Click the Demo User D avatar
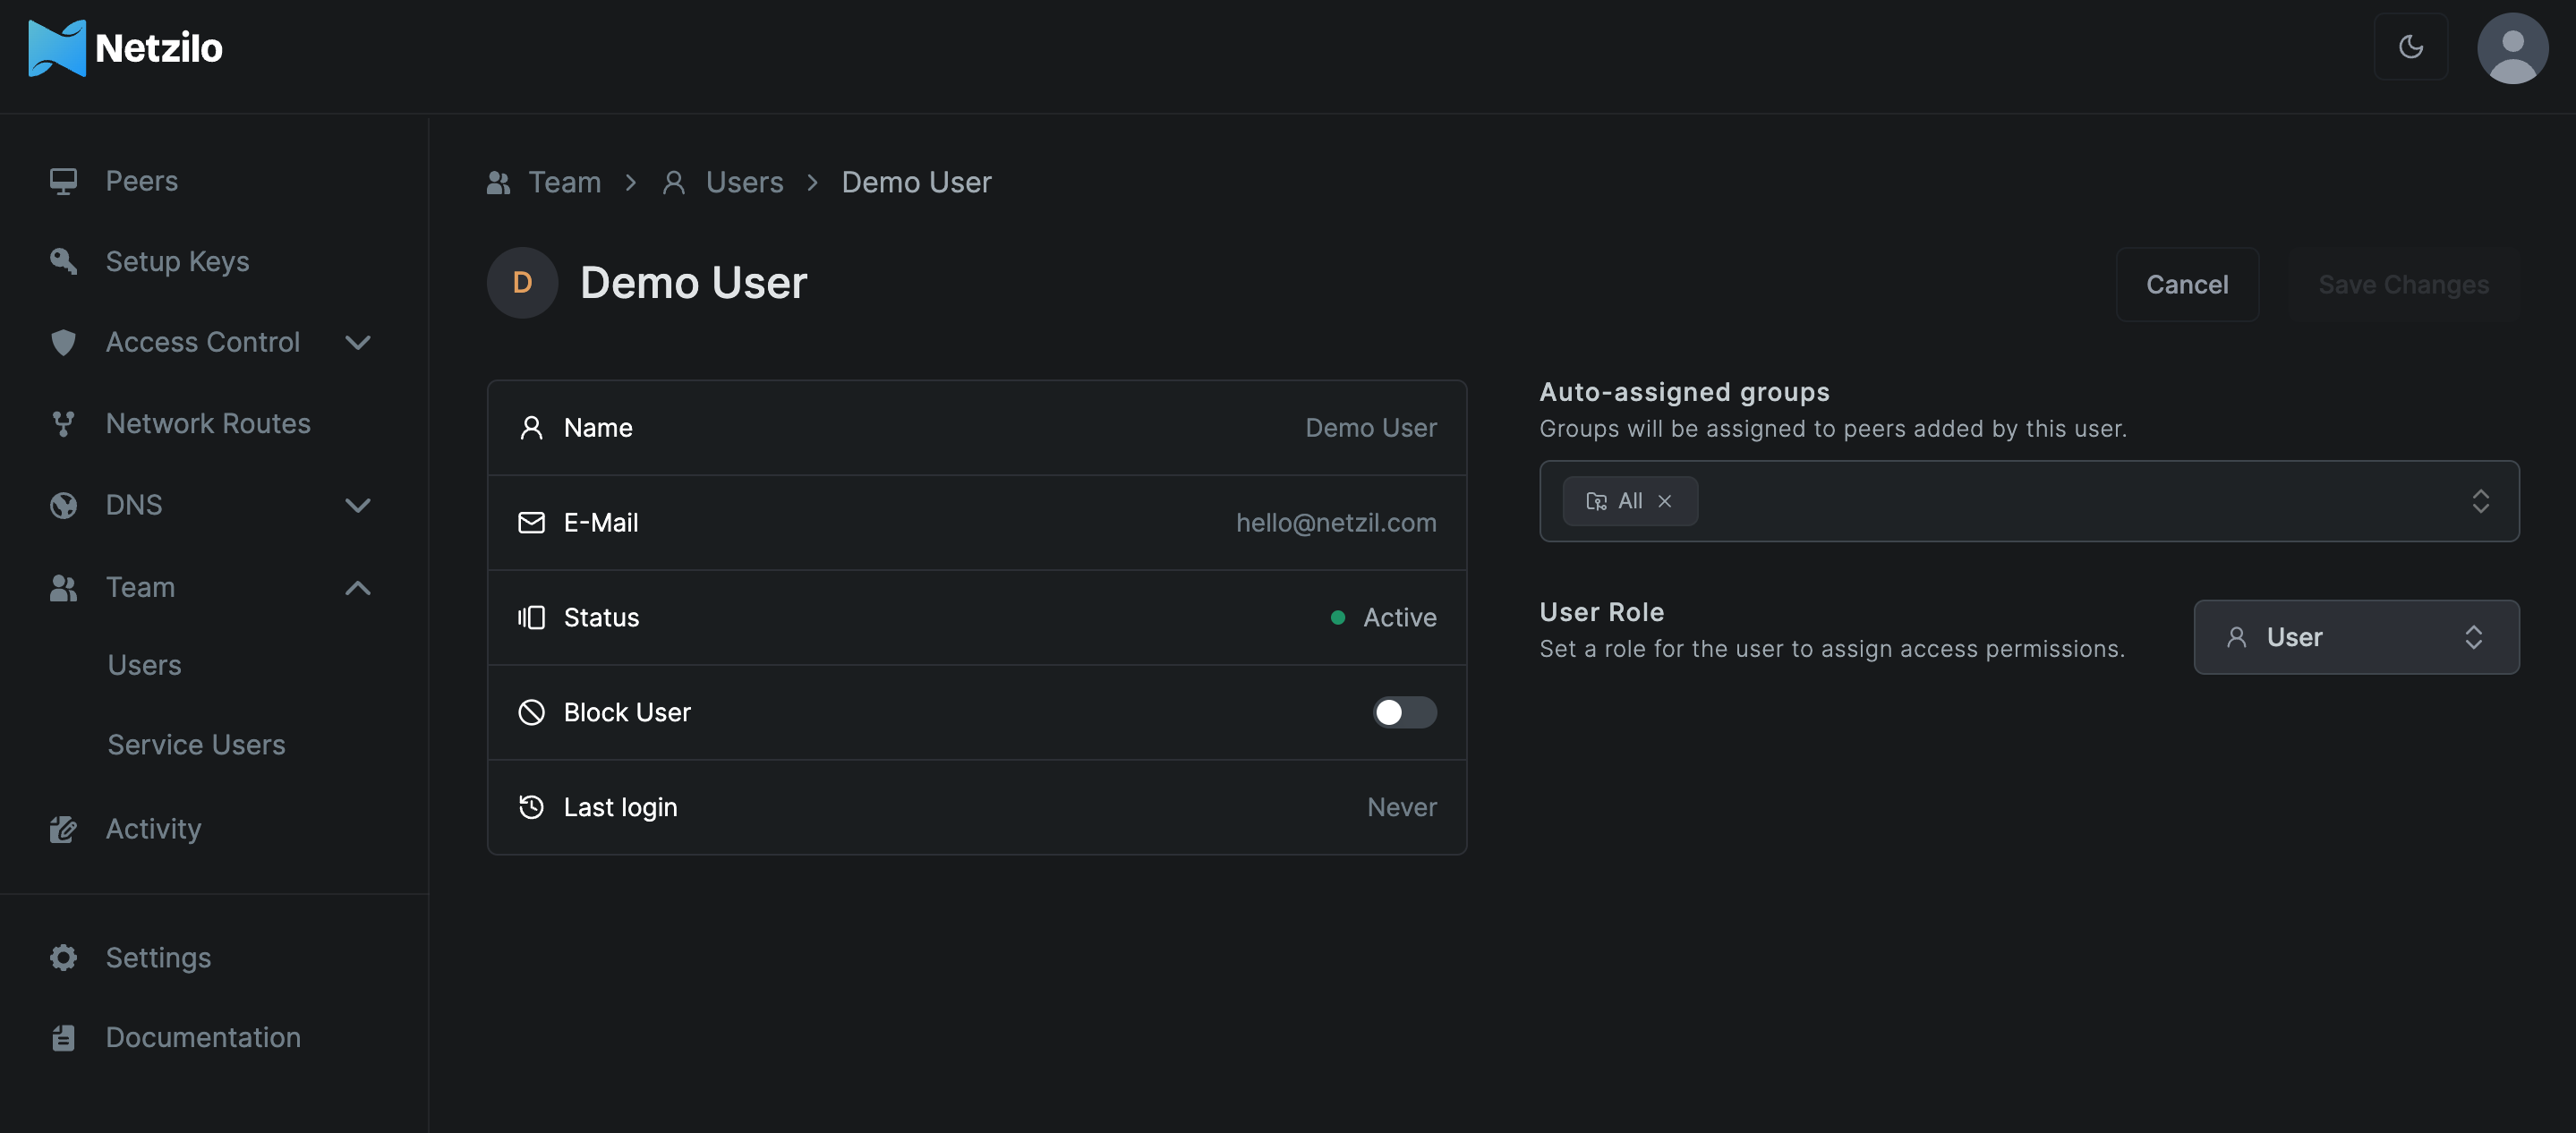The height and width of the screenshot is (1133, 2576). click(x=522, y=283)
